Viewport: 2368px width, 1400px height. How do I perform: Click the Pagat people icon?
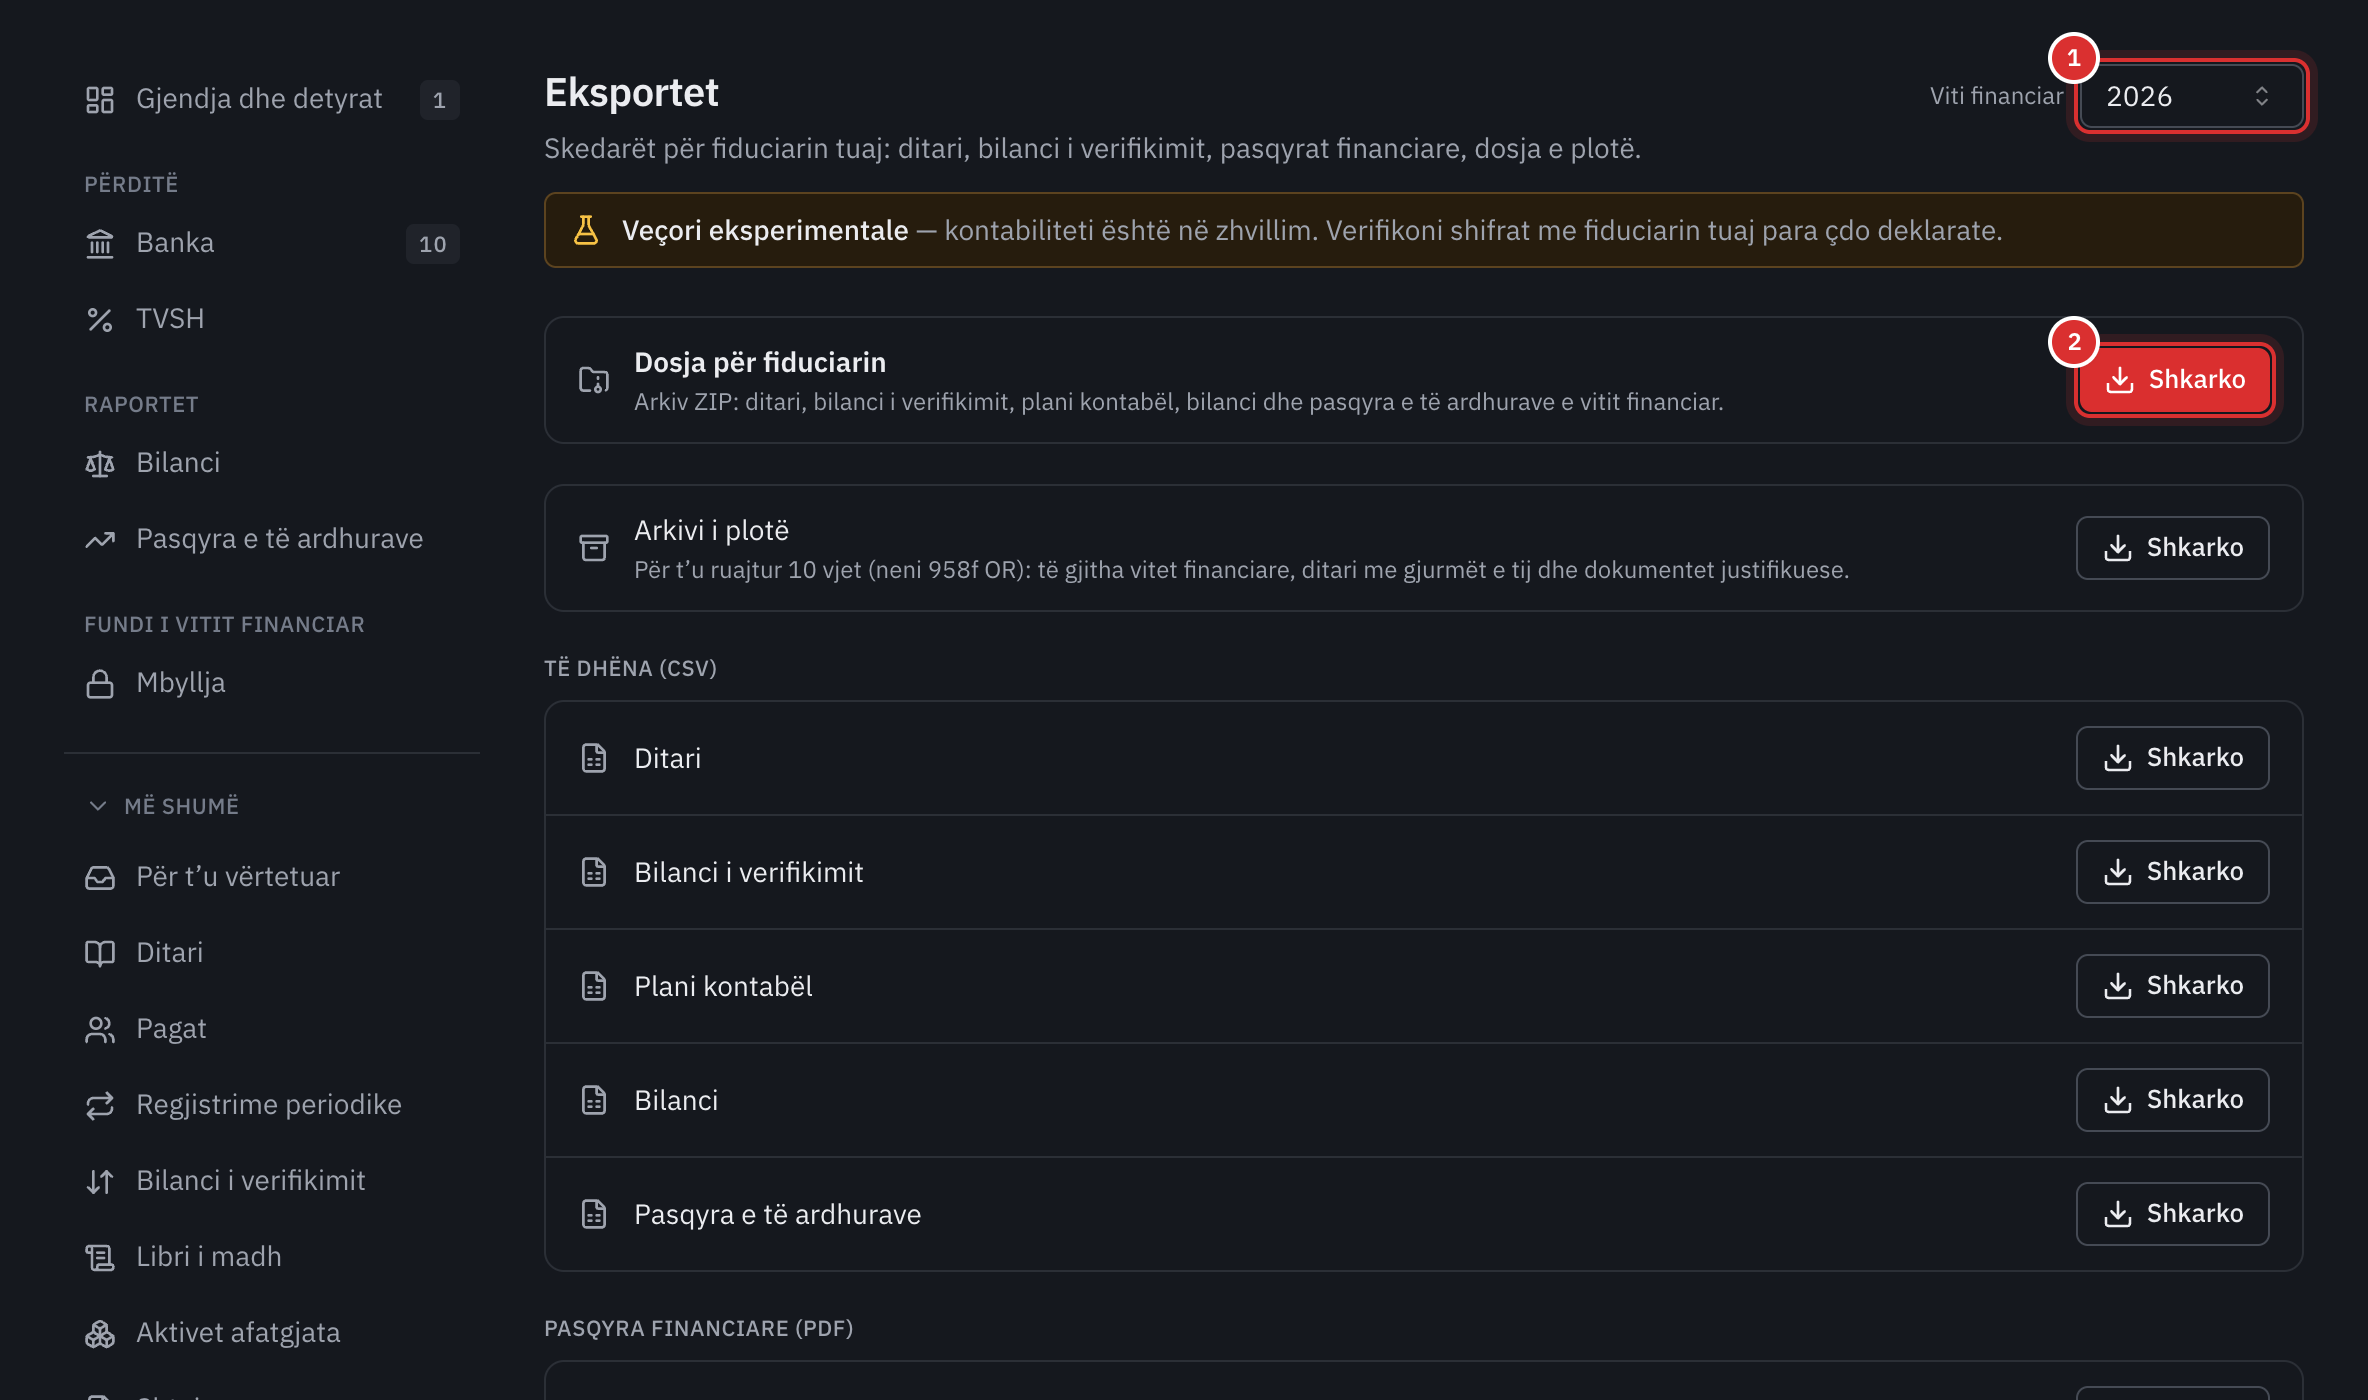click(x=100, y=1029)
